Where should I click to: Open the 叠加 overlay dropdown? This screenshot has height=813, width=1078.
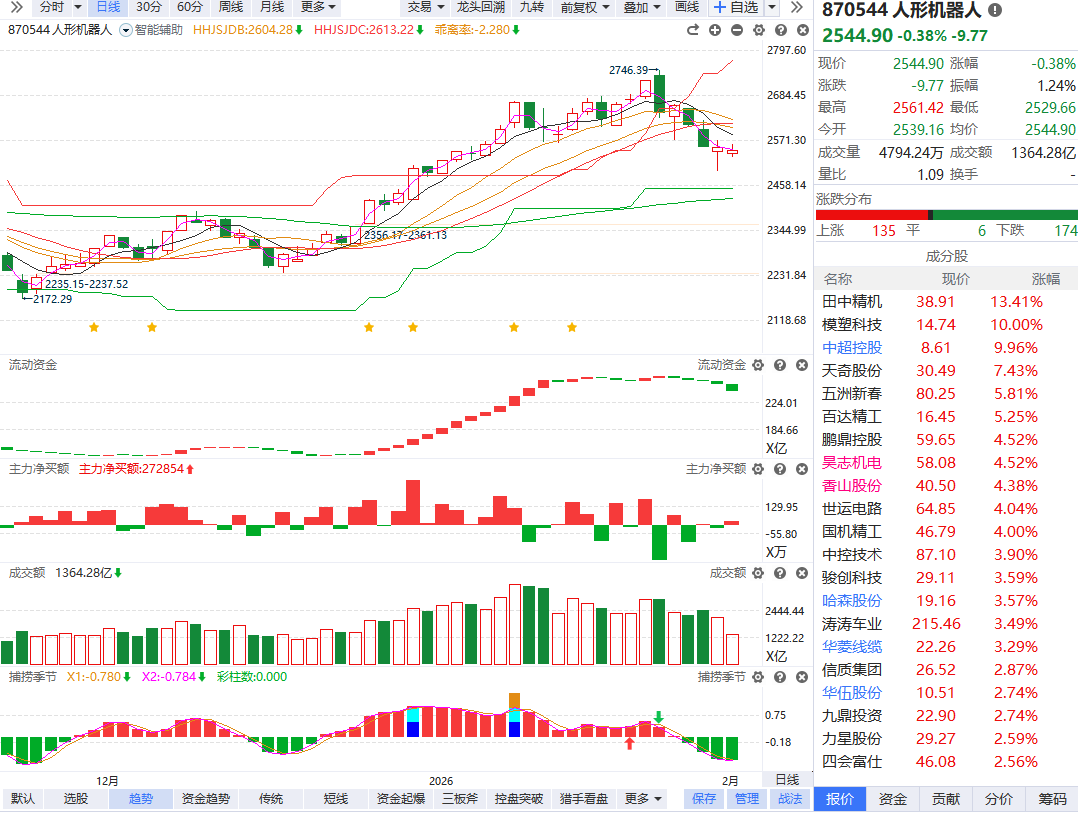642,7
